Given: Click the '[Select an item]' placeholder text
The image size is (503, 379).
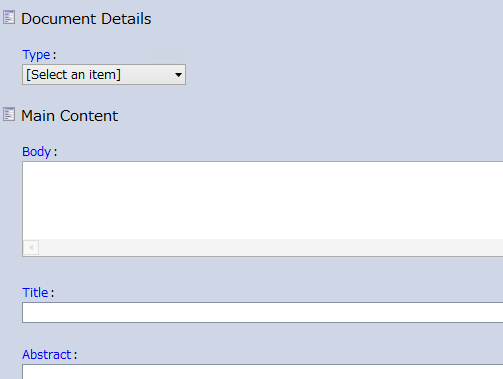Looking at the screenshot, I should click(73, 75).
